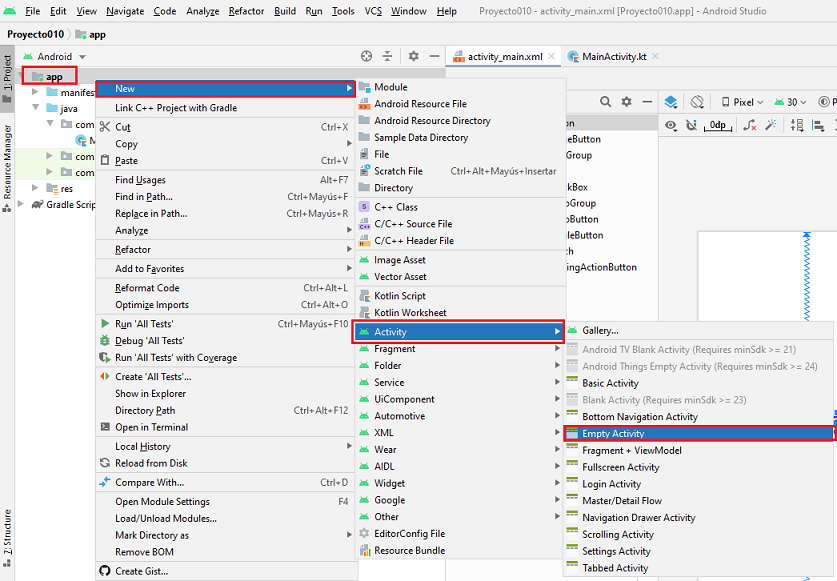This screenshot has height=581, width=837.
Task: Select Vector Asset from New submenu
Action: 460,277
